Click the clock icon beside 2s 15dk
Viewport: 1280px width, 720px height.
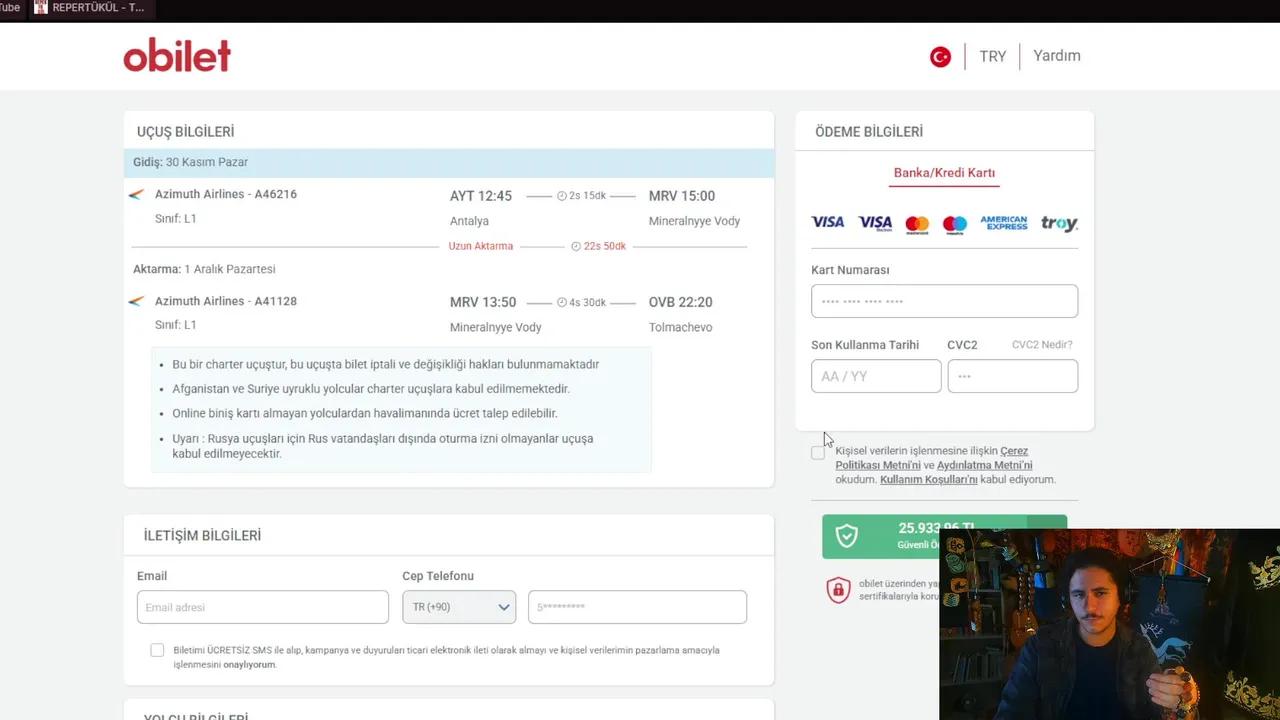(562, 196)
